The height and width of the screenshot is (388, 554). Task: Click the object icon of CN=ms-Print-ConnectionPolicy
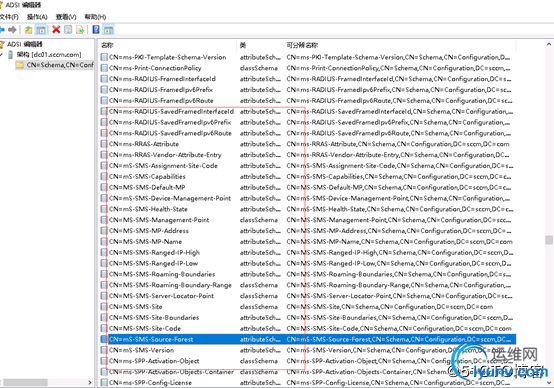pyautogui.click(x=104, y=68)
